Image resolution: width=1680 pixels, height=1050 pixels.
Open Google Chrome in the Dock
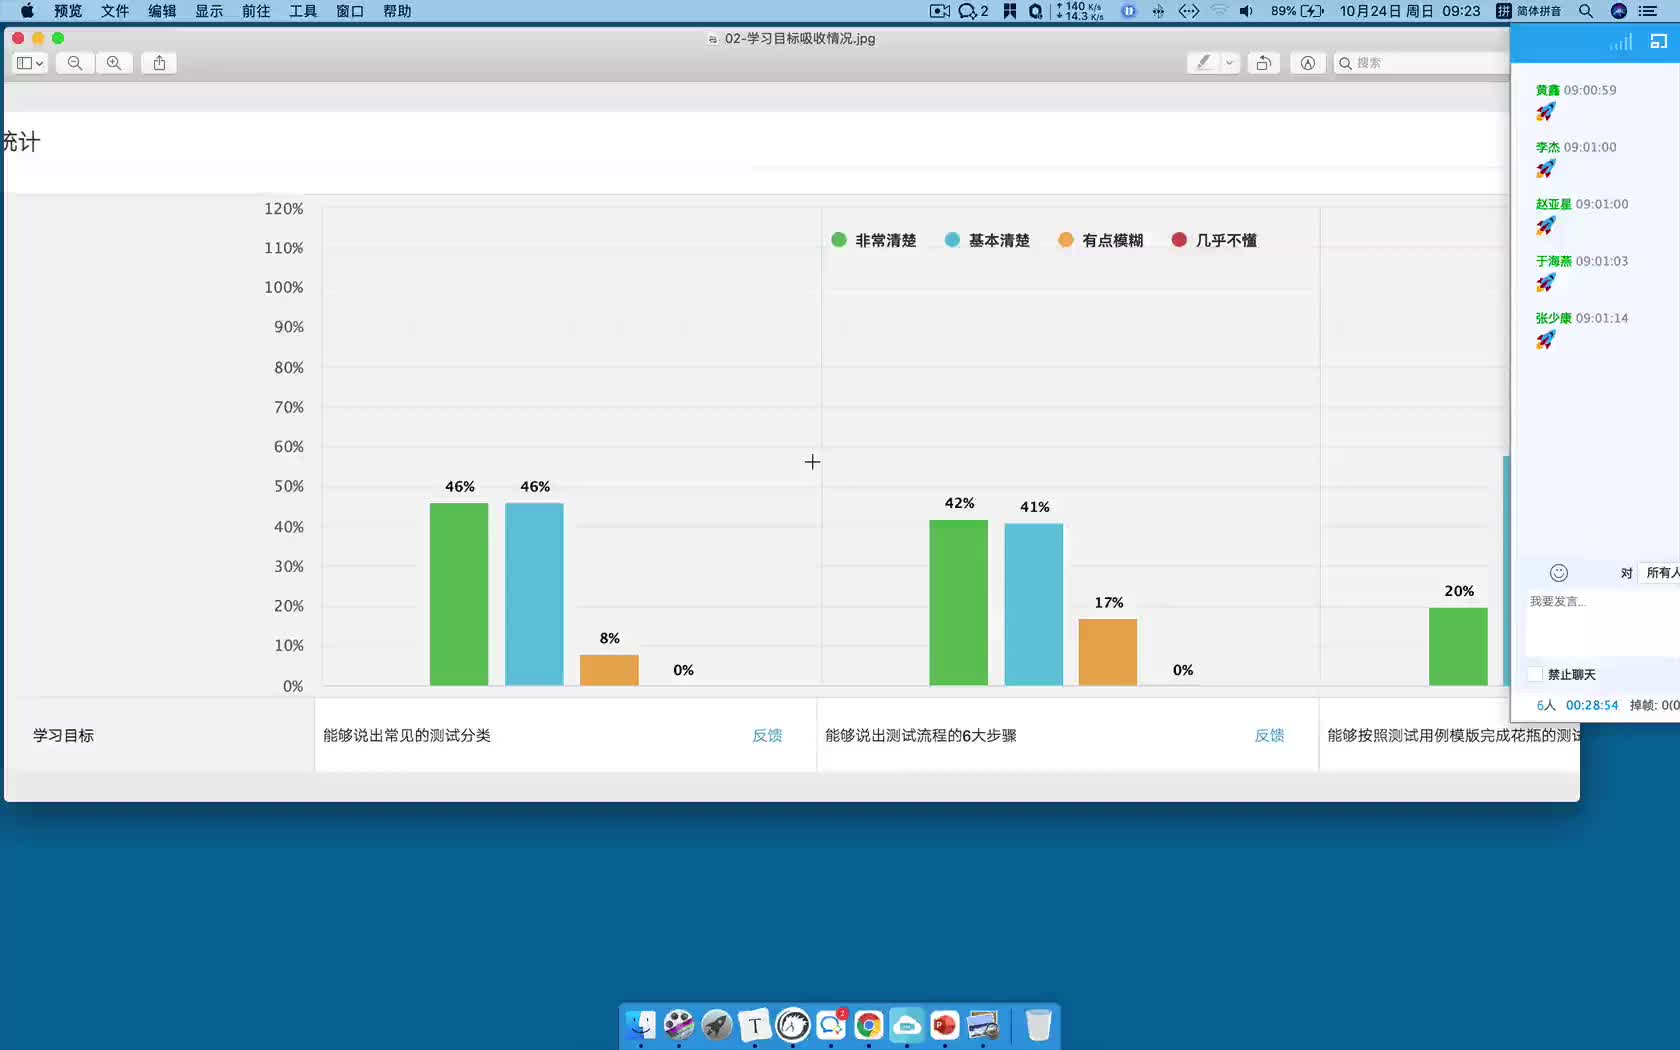pos(869,1025)
